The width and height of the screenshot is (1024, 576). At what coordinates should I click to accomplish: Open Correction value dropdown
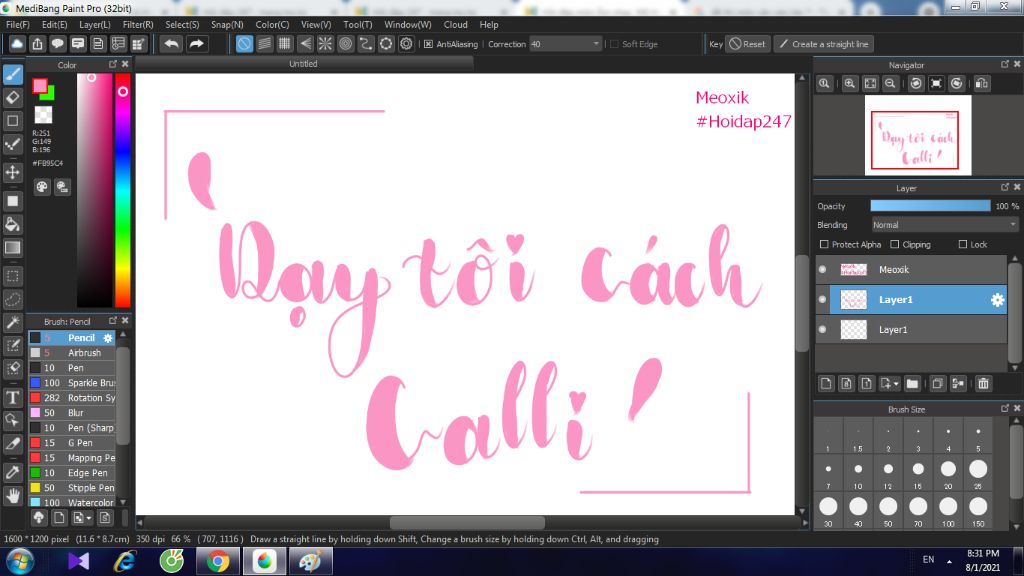click(x=596, y=44)
